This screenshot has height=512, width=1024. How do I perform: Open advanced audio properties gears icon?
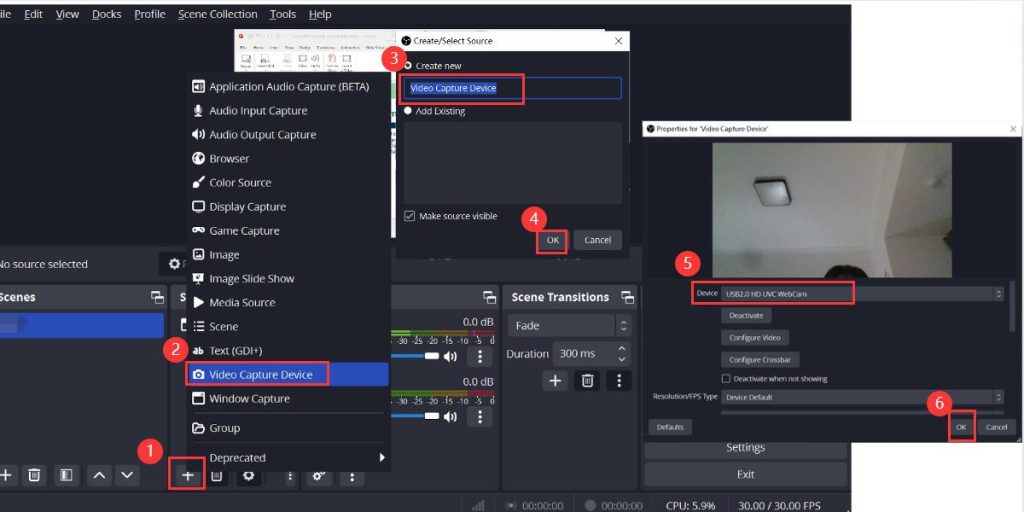319,476
